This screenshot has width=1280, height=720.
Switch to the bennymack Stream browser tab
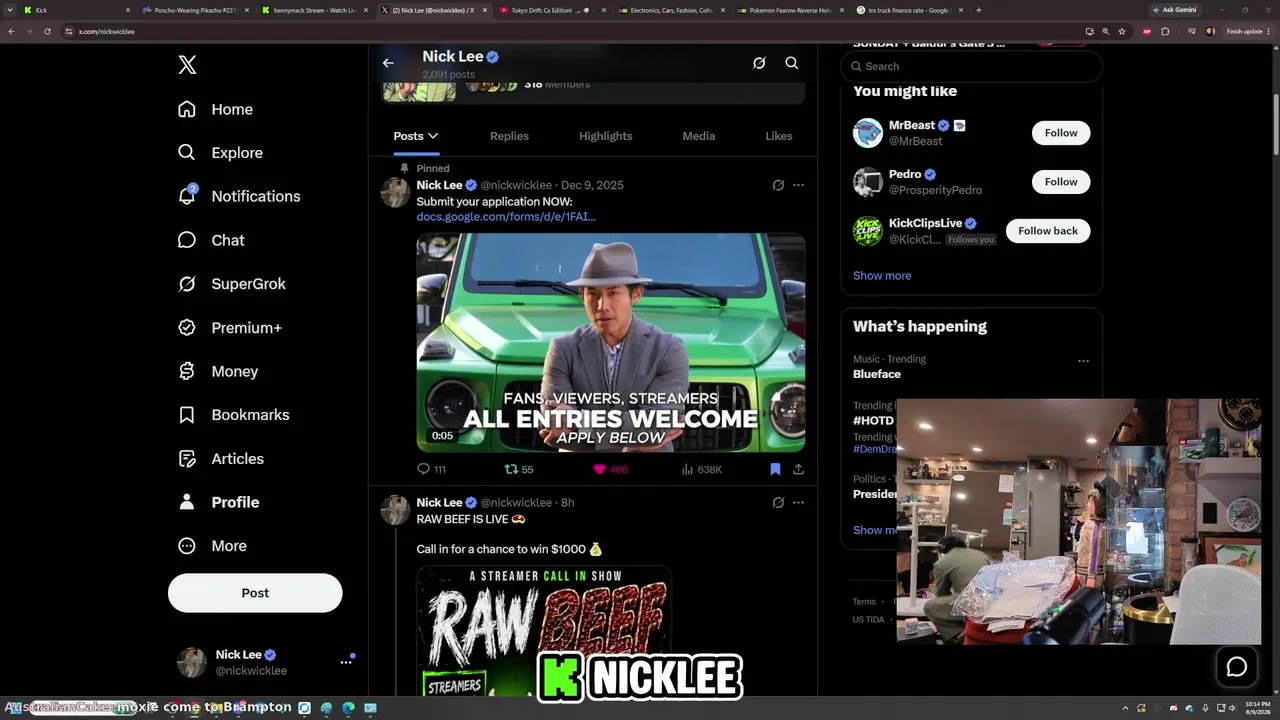[316, 10]
